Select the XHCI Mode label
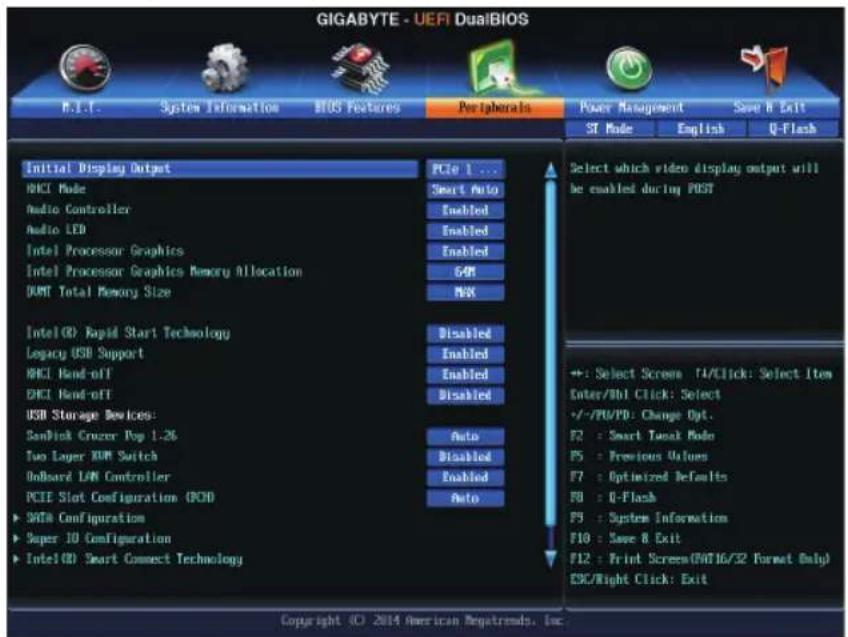This screenshot has width=848, height=637. [x=56, y=189]
